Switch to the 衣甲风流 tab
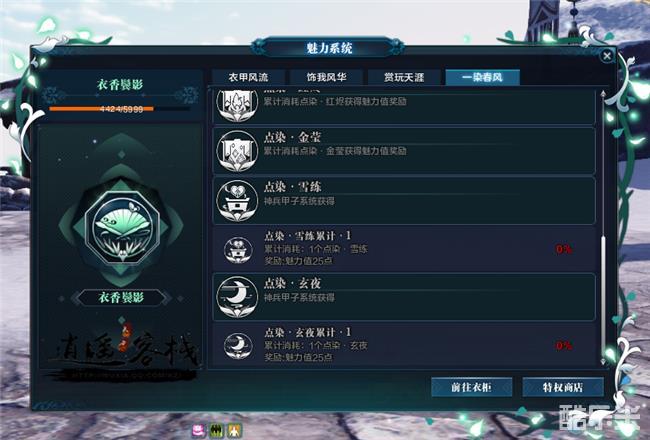This screenshot has width=650, height=440. (248, 78)
